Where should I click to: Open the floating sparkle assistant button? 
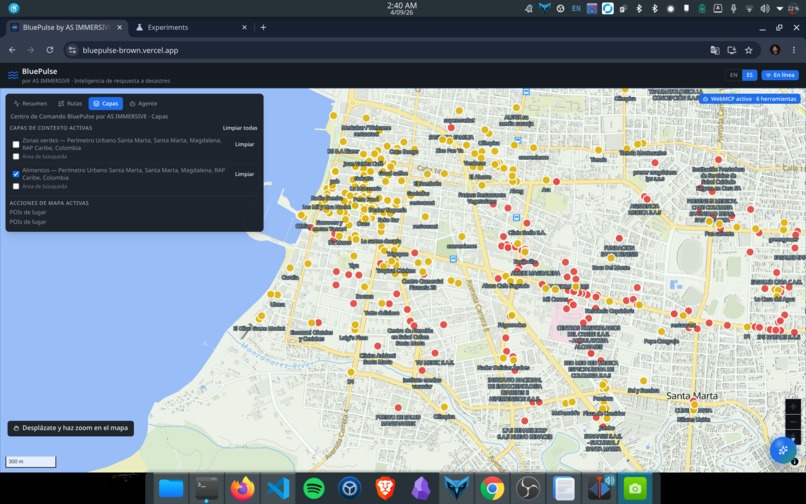tap(783, 450)
